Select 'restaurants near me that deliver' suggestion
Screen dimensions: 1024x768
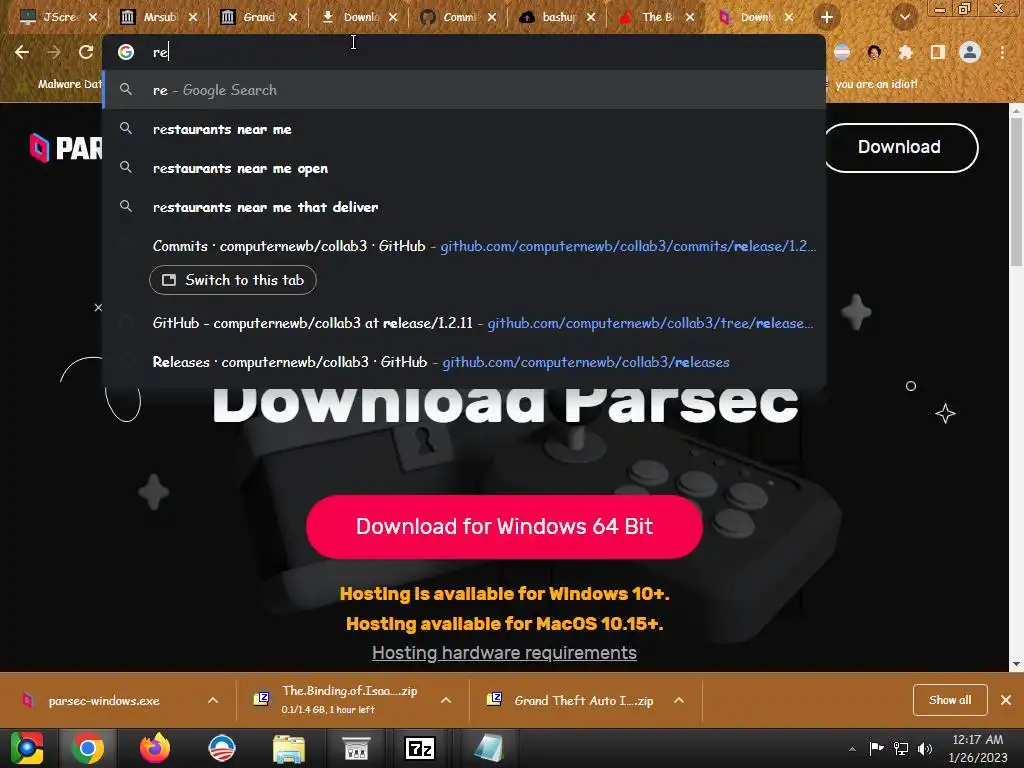point(464,207)
